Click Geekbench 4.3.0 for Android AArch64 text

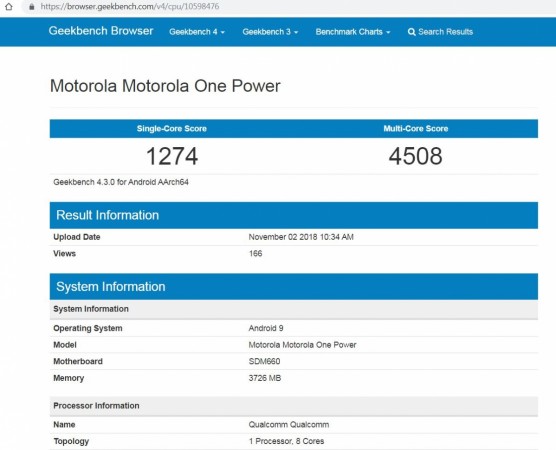[x=121, y=182]
